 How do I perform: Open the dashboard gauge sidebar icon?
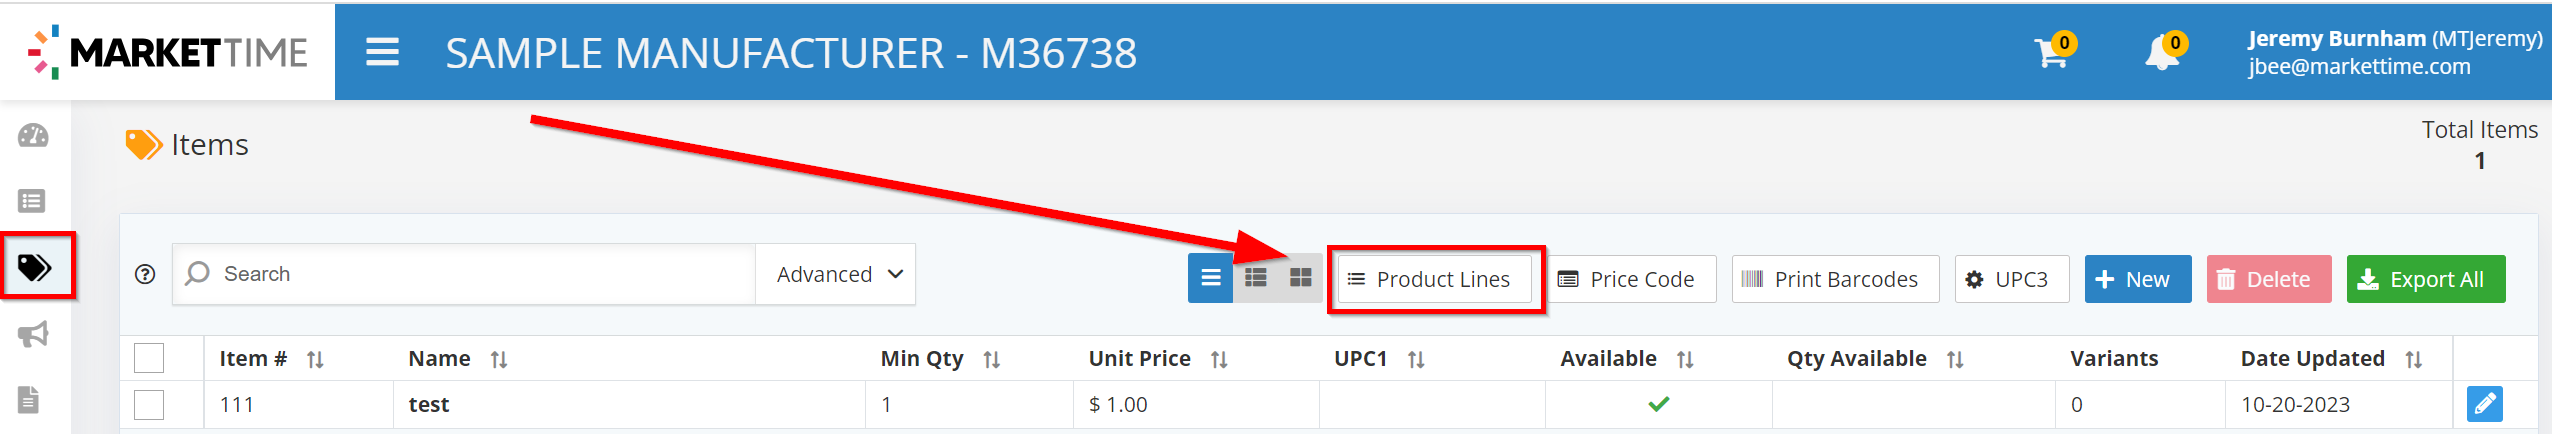(33, 136)
